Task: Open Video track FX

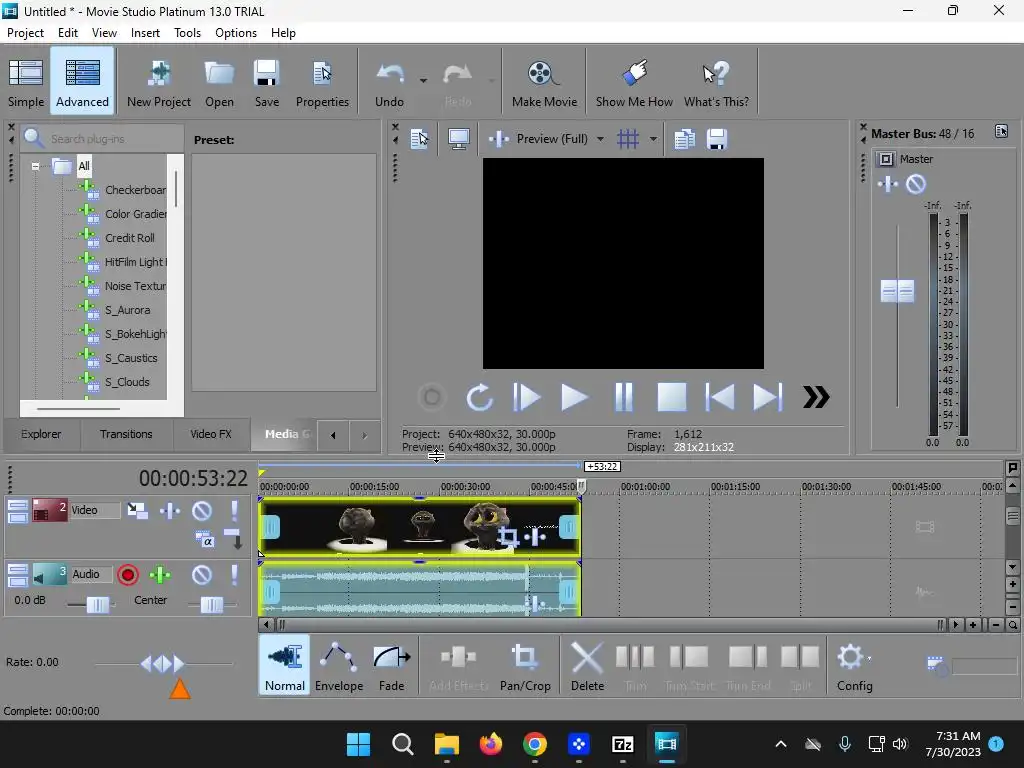Action: pos(170,510)
